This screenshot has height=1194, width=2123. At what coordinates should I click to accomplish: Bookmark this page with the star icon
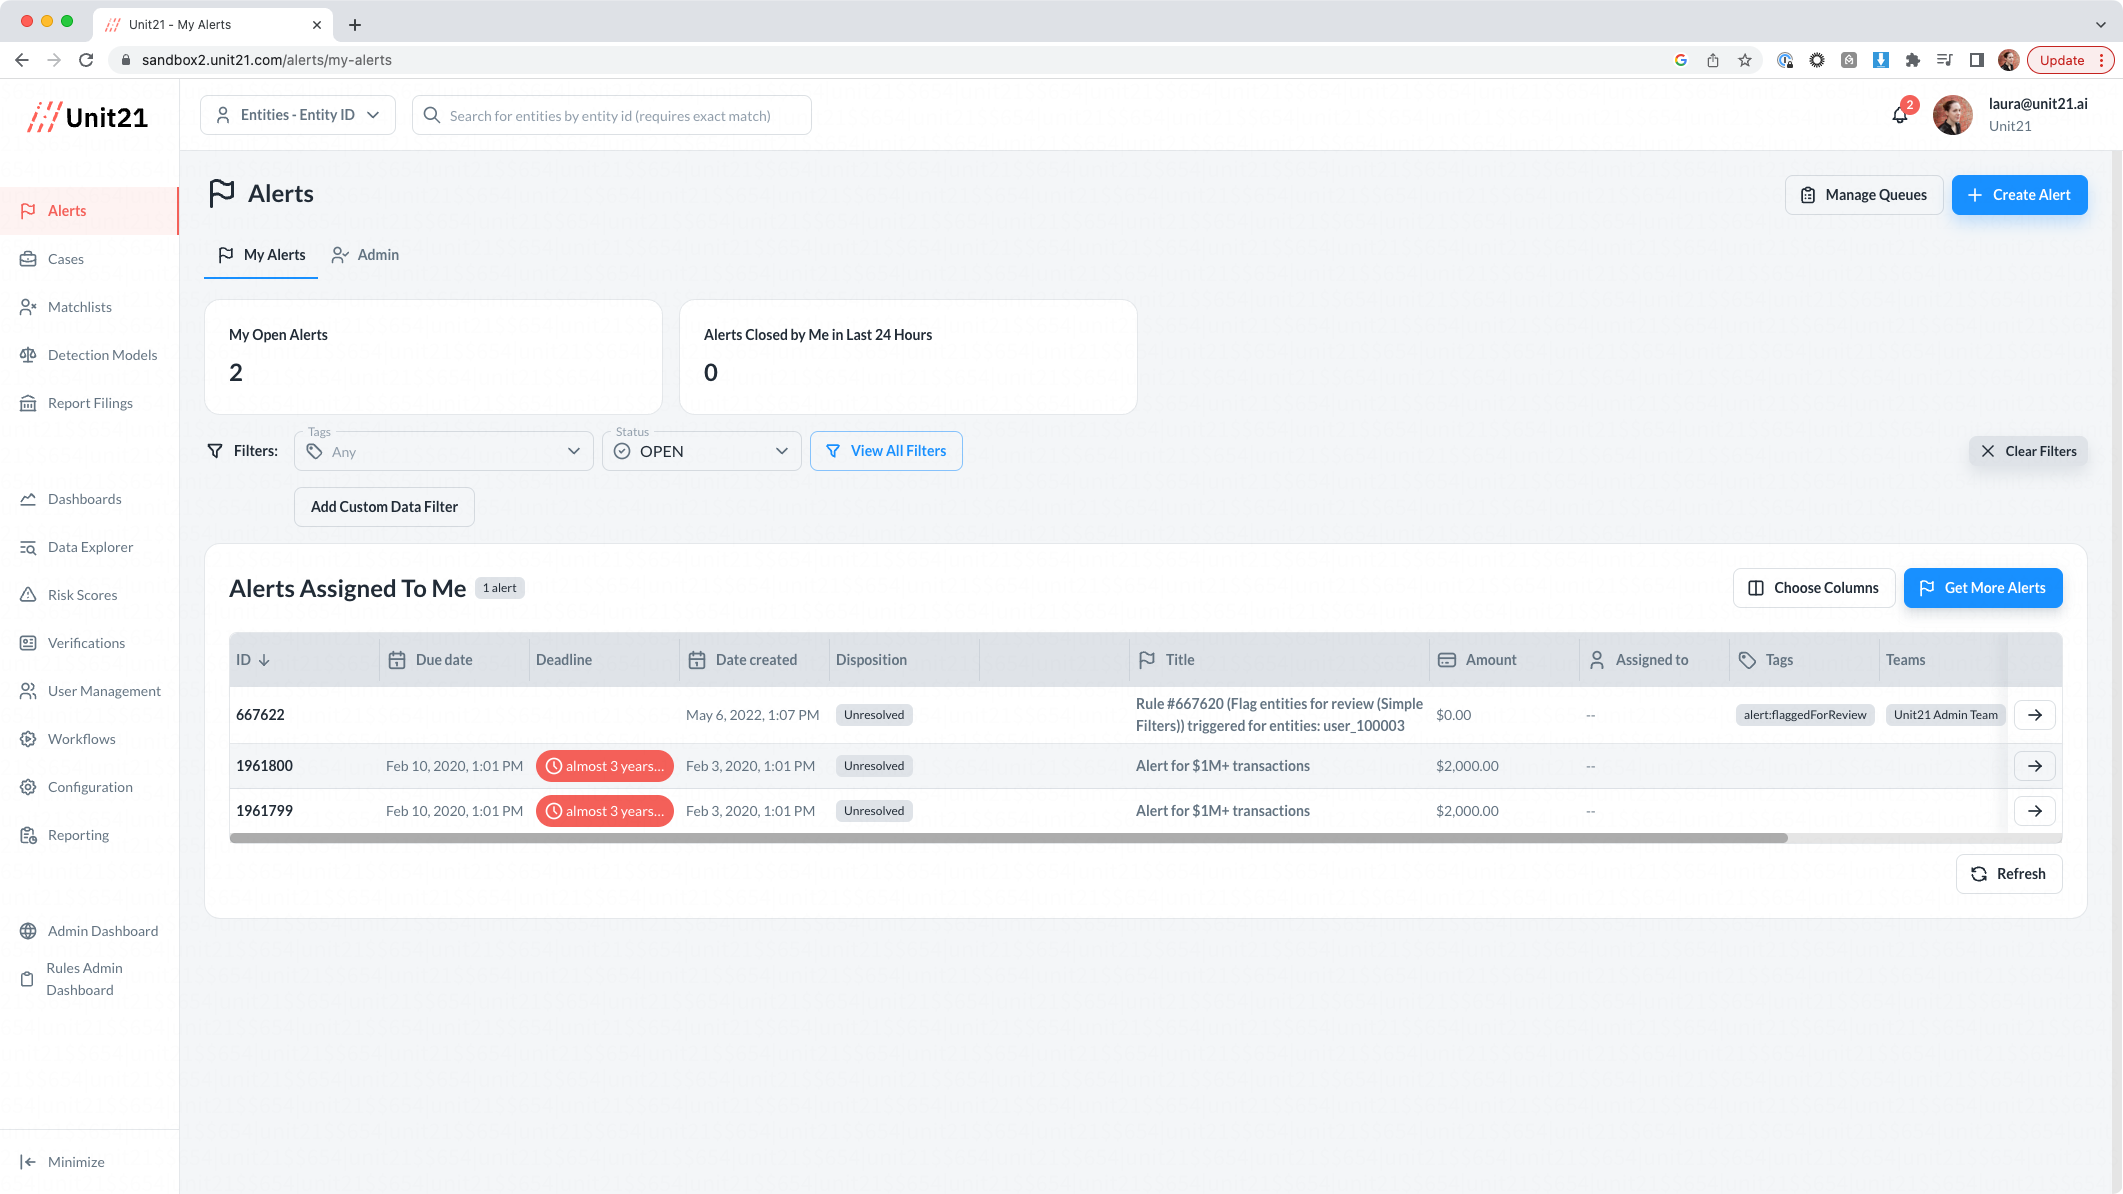1745,60
